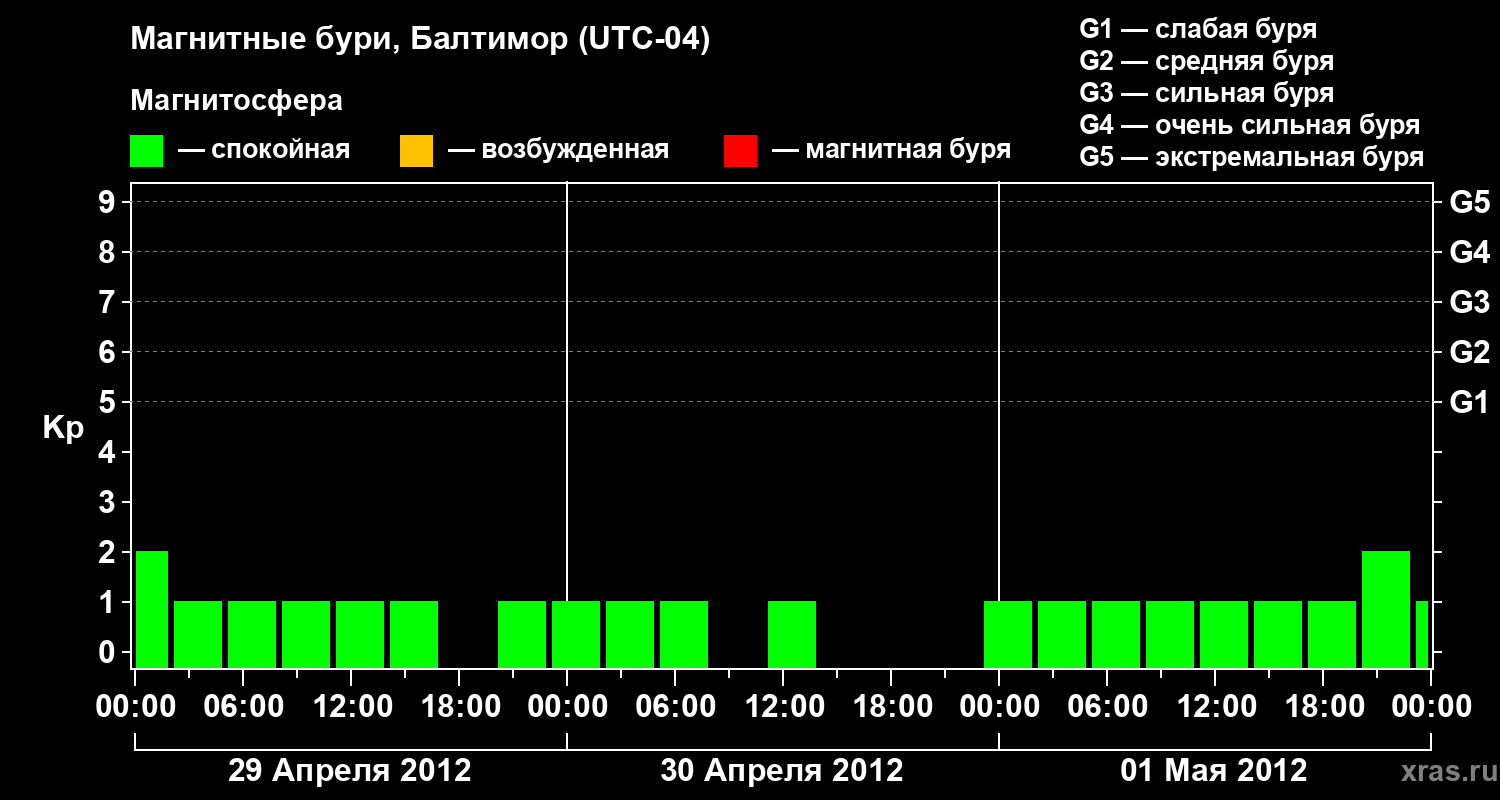Click the green bar at 12:00 on 01 May

tap(1224, 634)
